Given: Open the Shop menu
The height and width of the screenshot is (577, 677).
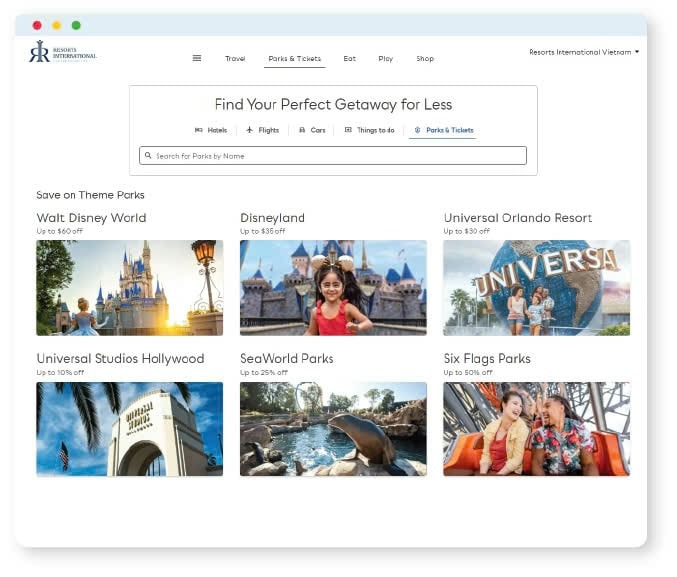Looking at the screenshot, I should coord(425,58).
